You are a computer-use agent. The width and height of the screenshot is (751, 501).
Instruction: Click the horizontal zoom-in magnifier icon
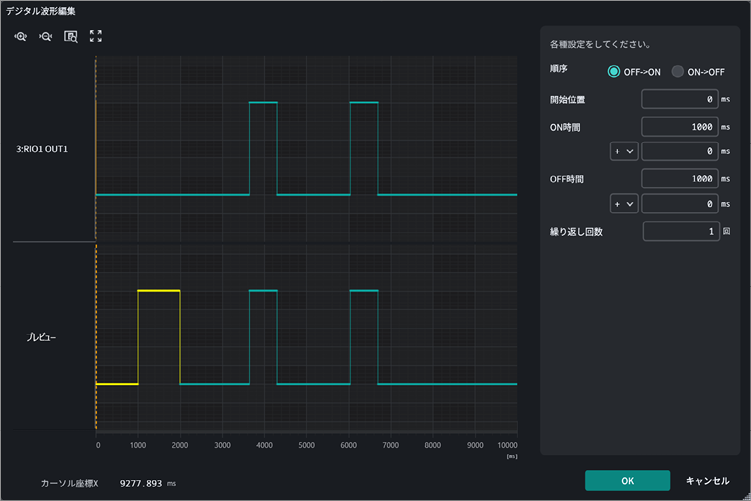(x=21, y=36)
